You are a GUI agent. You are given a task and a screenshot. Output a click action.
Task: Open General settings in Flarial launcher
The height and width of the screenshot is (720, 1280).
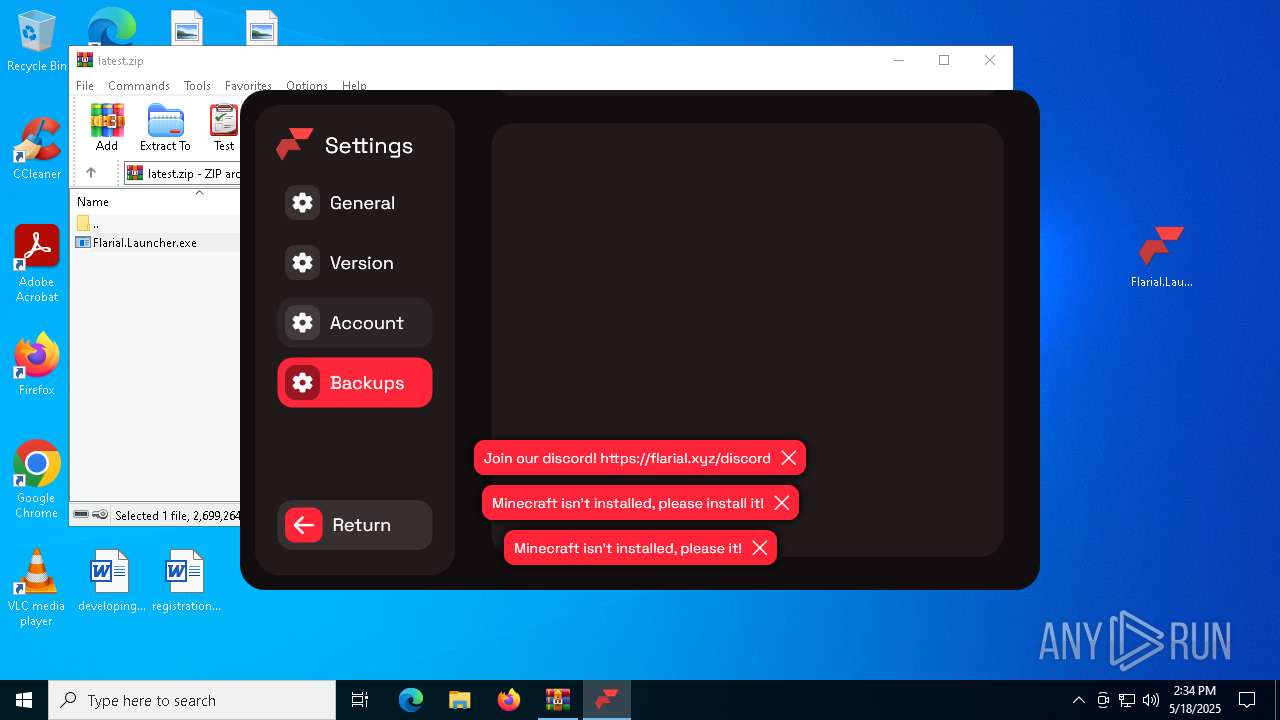coord(354,203)
